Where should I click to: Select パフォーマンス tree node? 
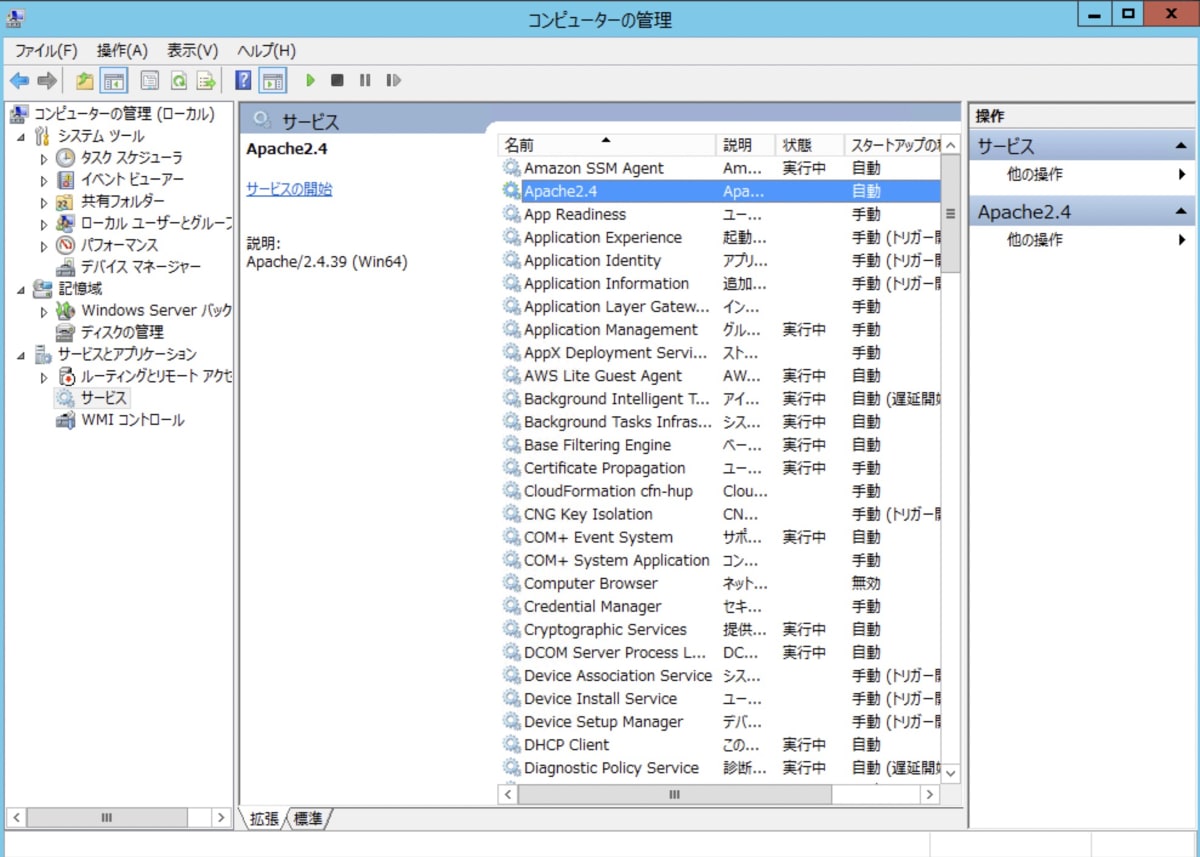point(119,245)
